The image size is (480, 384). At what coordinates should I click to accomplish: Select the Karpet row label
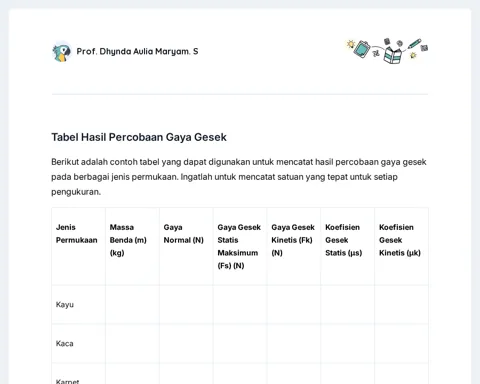67,381
